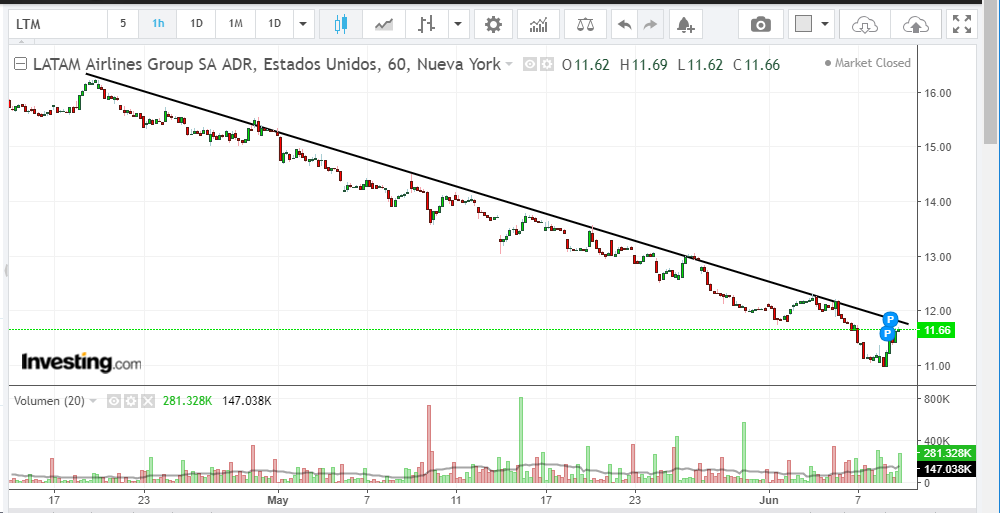
Task: Click the 16.00 price axis value
Action: pyautogui.click(x=937, y=93)
